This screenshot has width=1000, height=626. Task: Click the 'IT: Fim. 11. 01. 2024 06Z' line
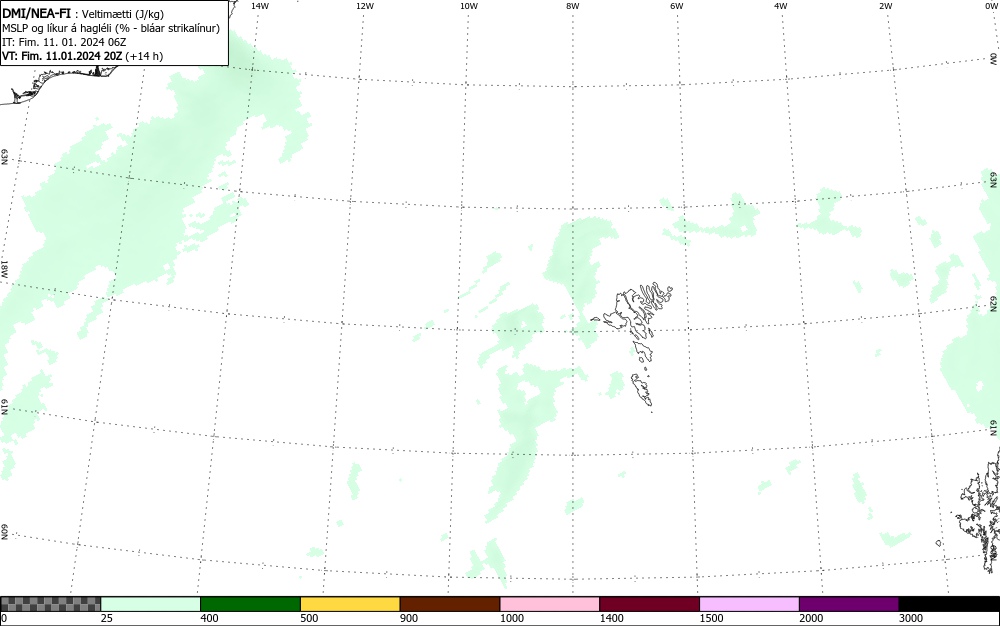point(64,42)
